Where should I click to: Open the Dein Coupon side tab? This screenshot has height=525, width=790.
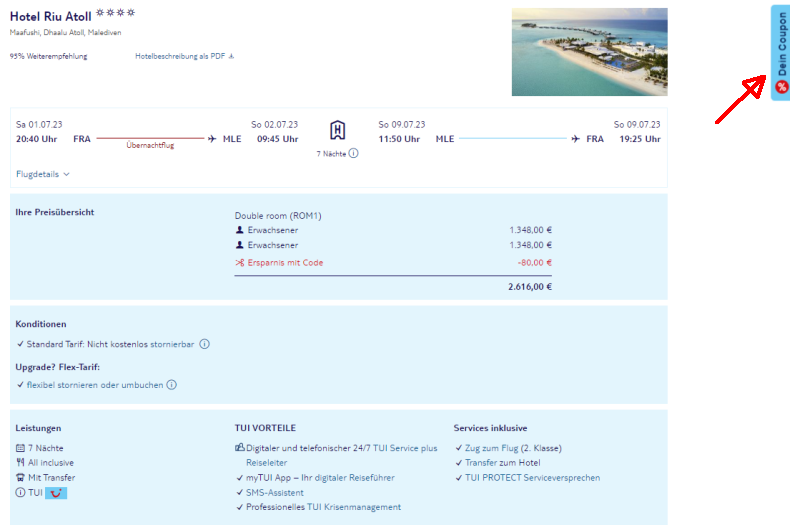781,50
